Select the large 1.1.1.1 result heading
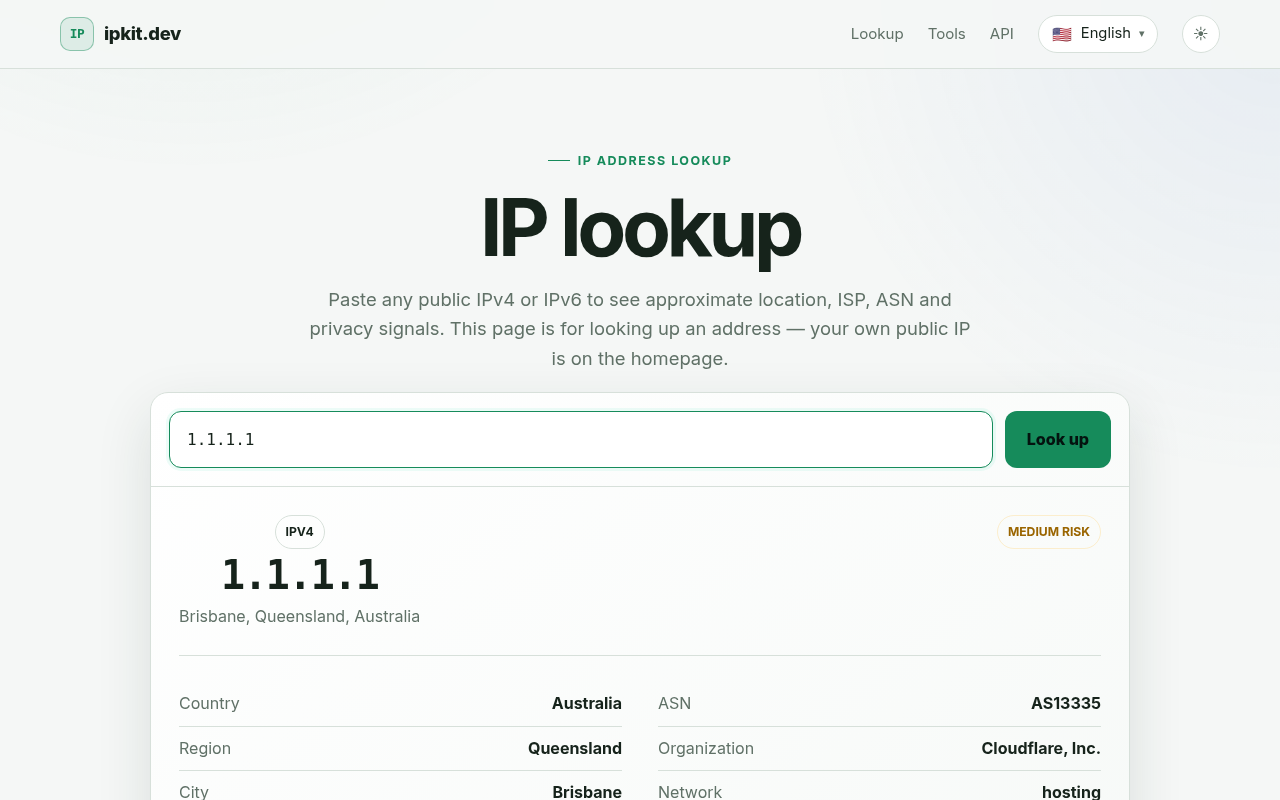The height and width of the screenshot is (800, 1280). click(300, 575)
